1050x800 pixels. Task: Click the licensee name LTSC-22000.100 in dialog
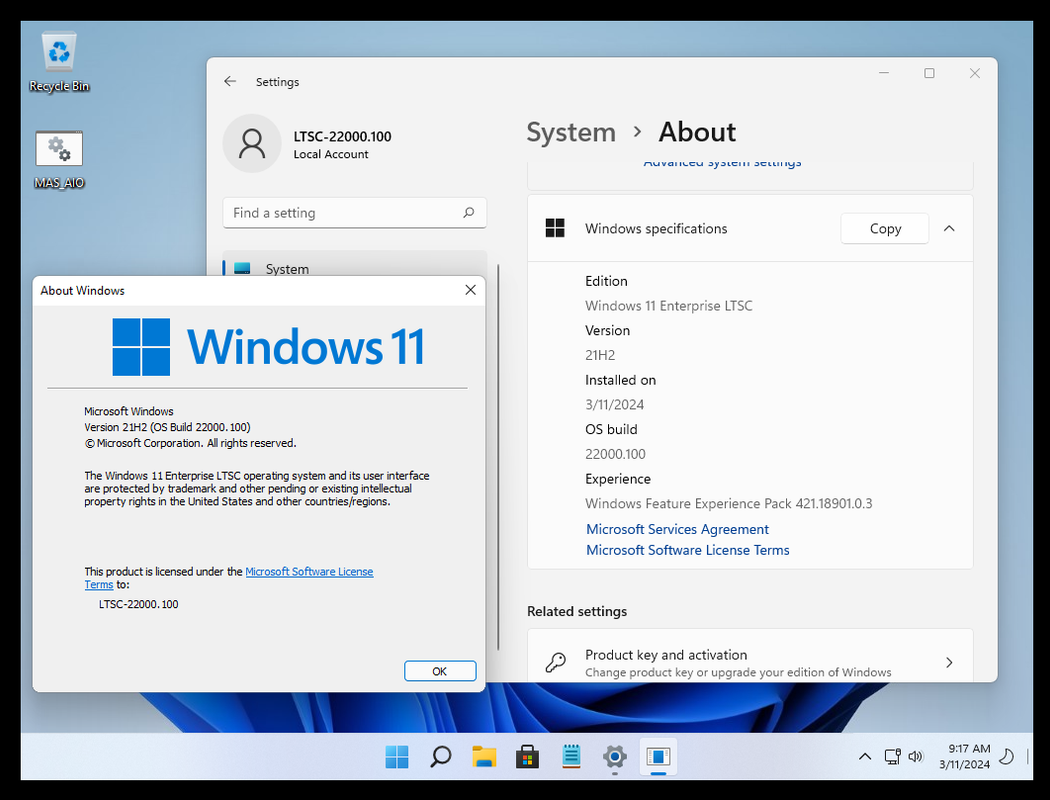pos(139,604)
